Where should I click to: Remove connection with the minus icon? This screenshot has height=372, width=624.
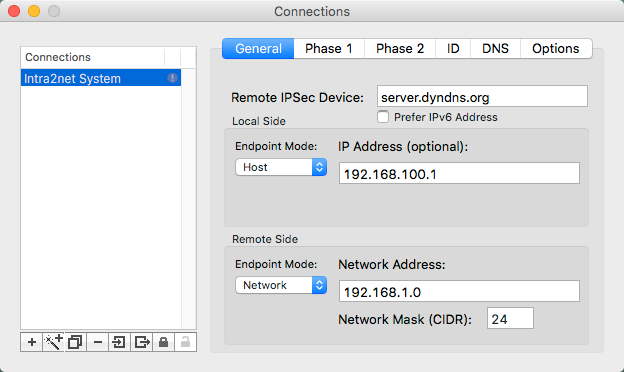pos(98,342)
